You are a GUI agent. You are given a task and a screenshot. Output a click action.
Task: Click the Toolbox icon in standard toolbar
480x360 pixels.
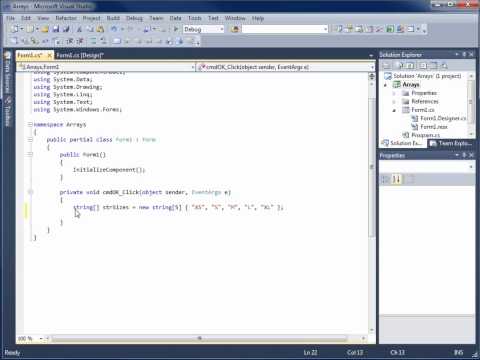[379, 29]
